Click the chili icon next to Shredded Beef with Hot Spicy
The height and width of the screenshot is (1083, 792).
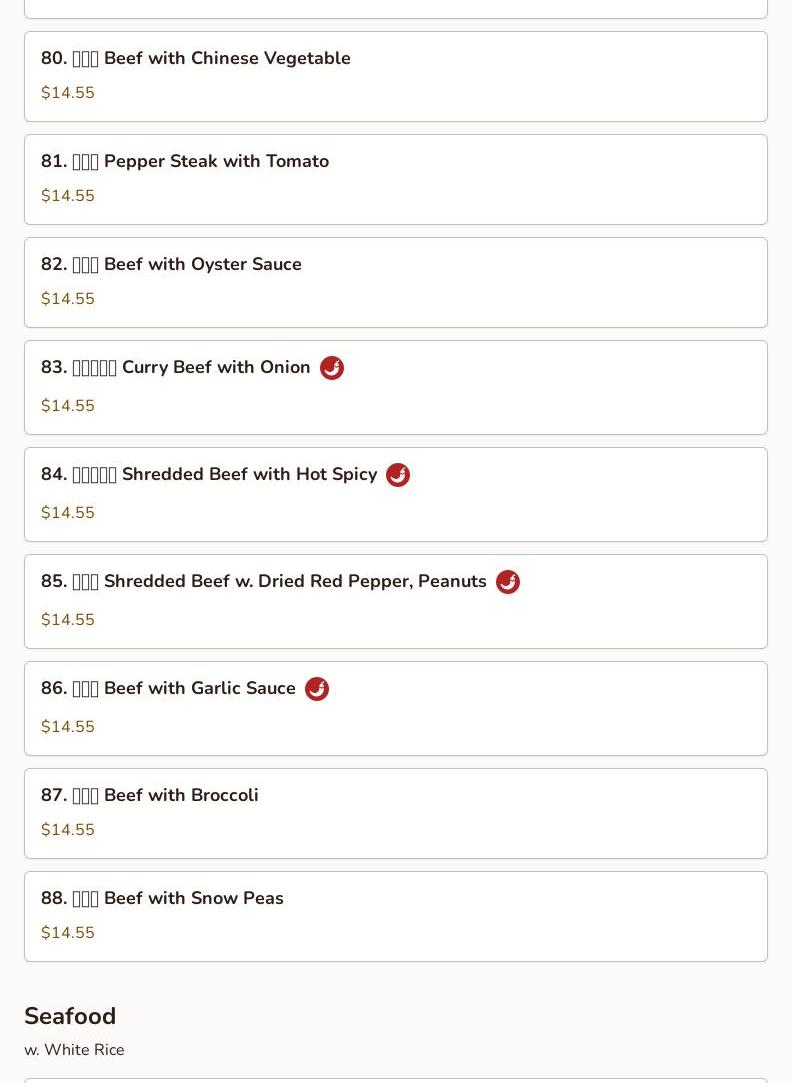point(398,475)
